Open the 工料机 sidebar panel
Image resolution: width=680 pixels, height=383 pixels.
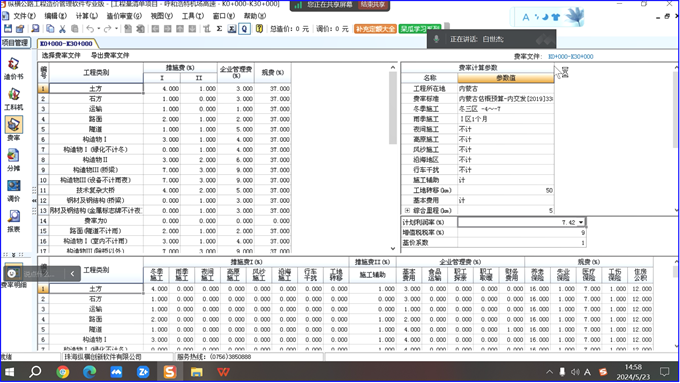13,99
